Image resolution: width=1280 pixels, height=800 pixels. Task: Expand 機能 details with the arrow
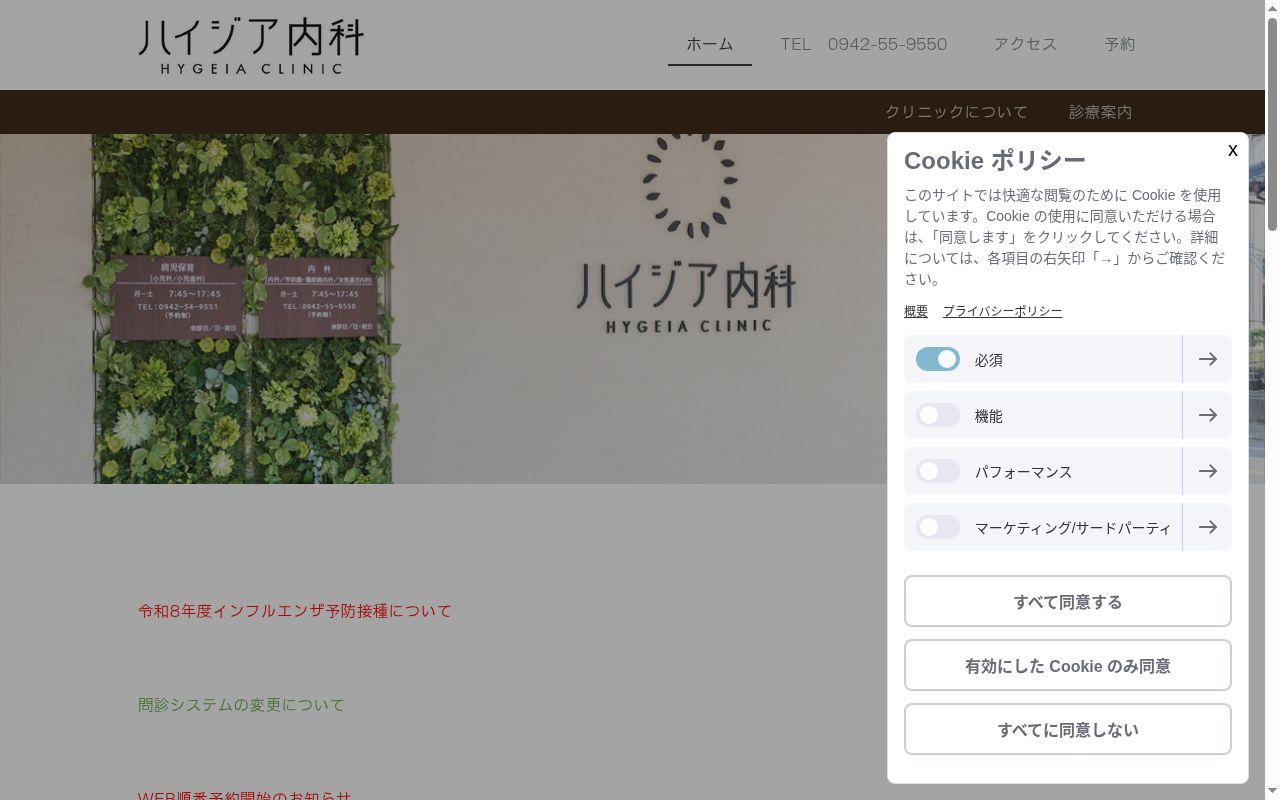click(1207, 415)
